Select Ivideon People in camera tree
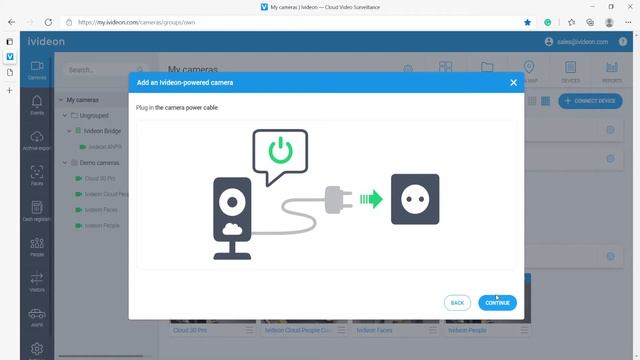Screen dimensions: 640x360 point(102,226)
